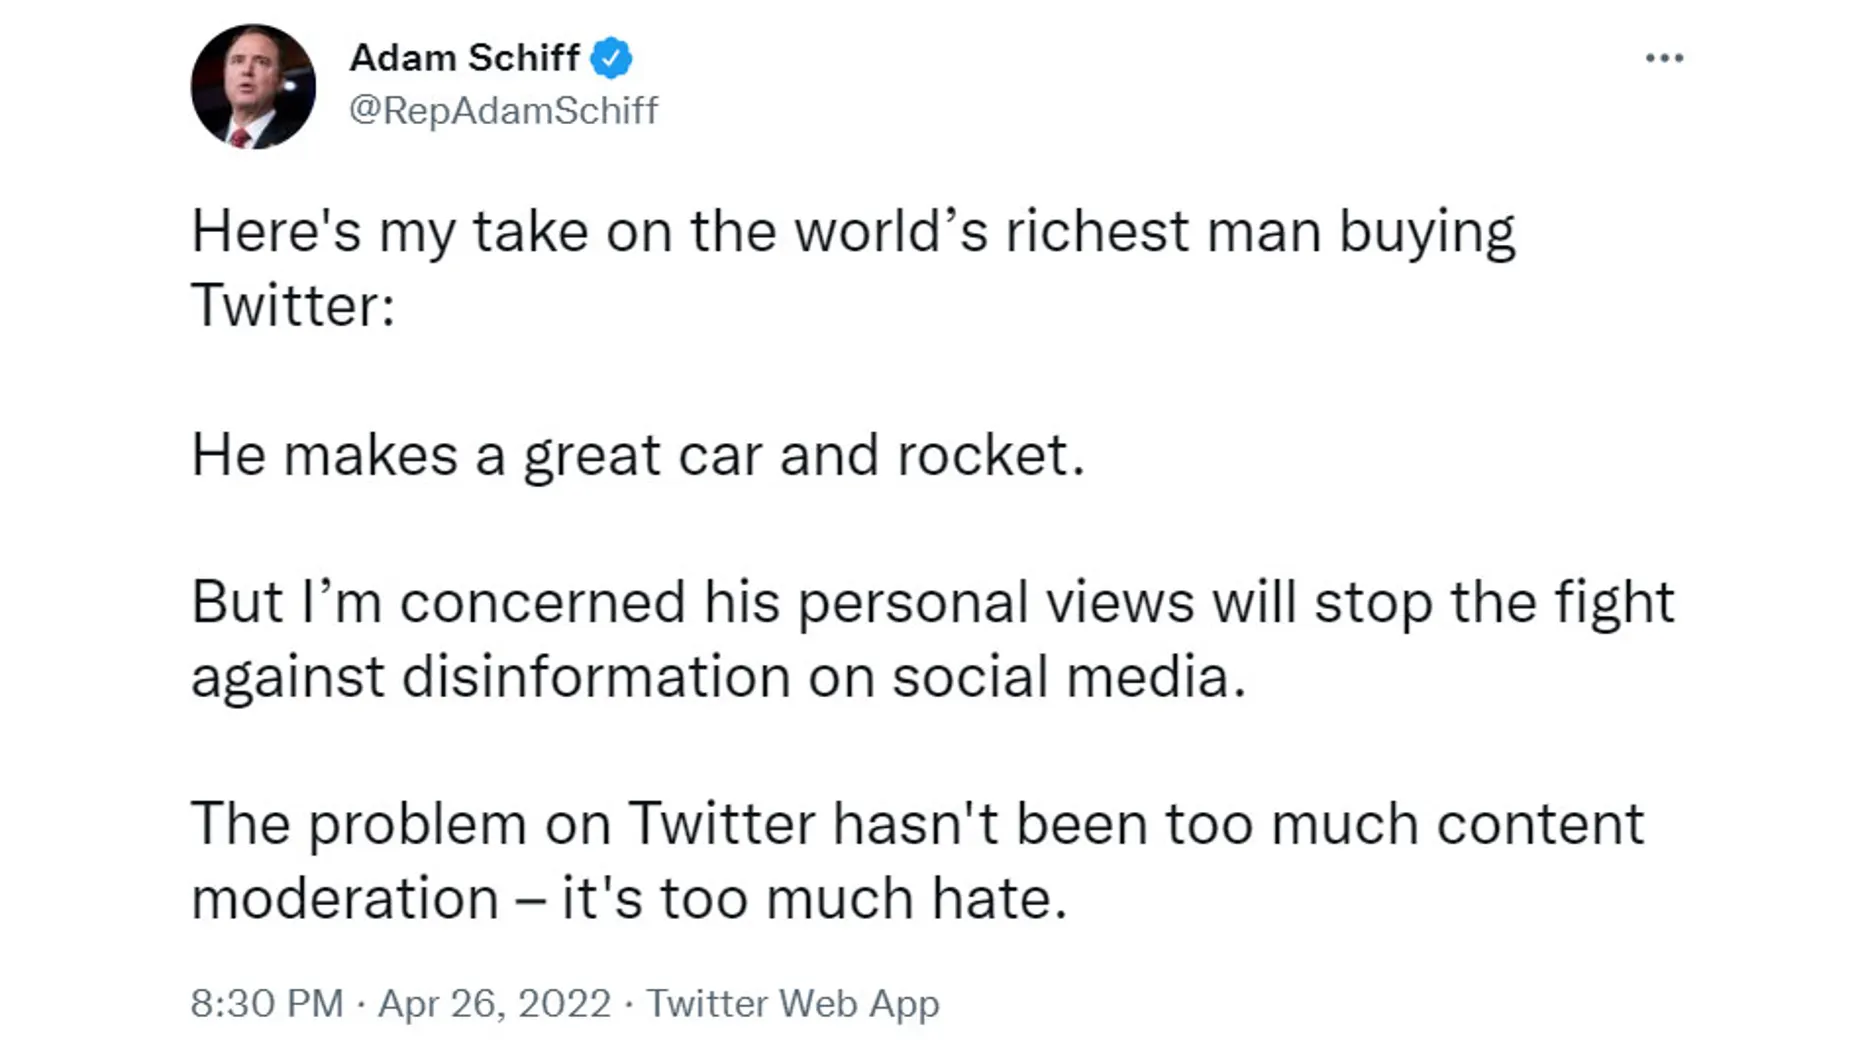
Task: Open the "Twitter Web App" source label
Action: tap(792, 1003)
